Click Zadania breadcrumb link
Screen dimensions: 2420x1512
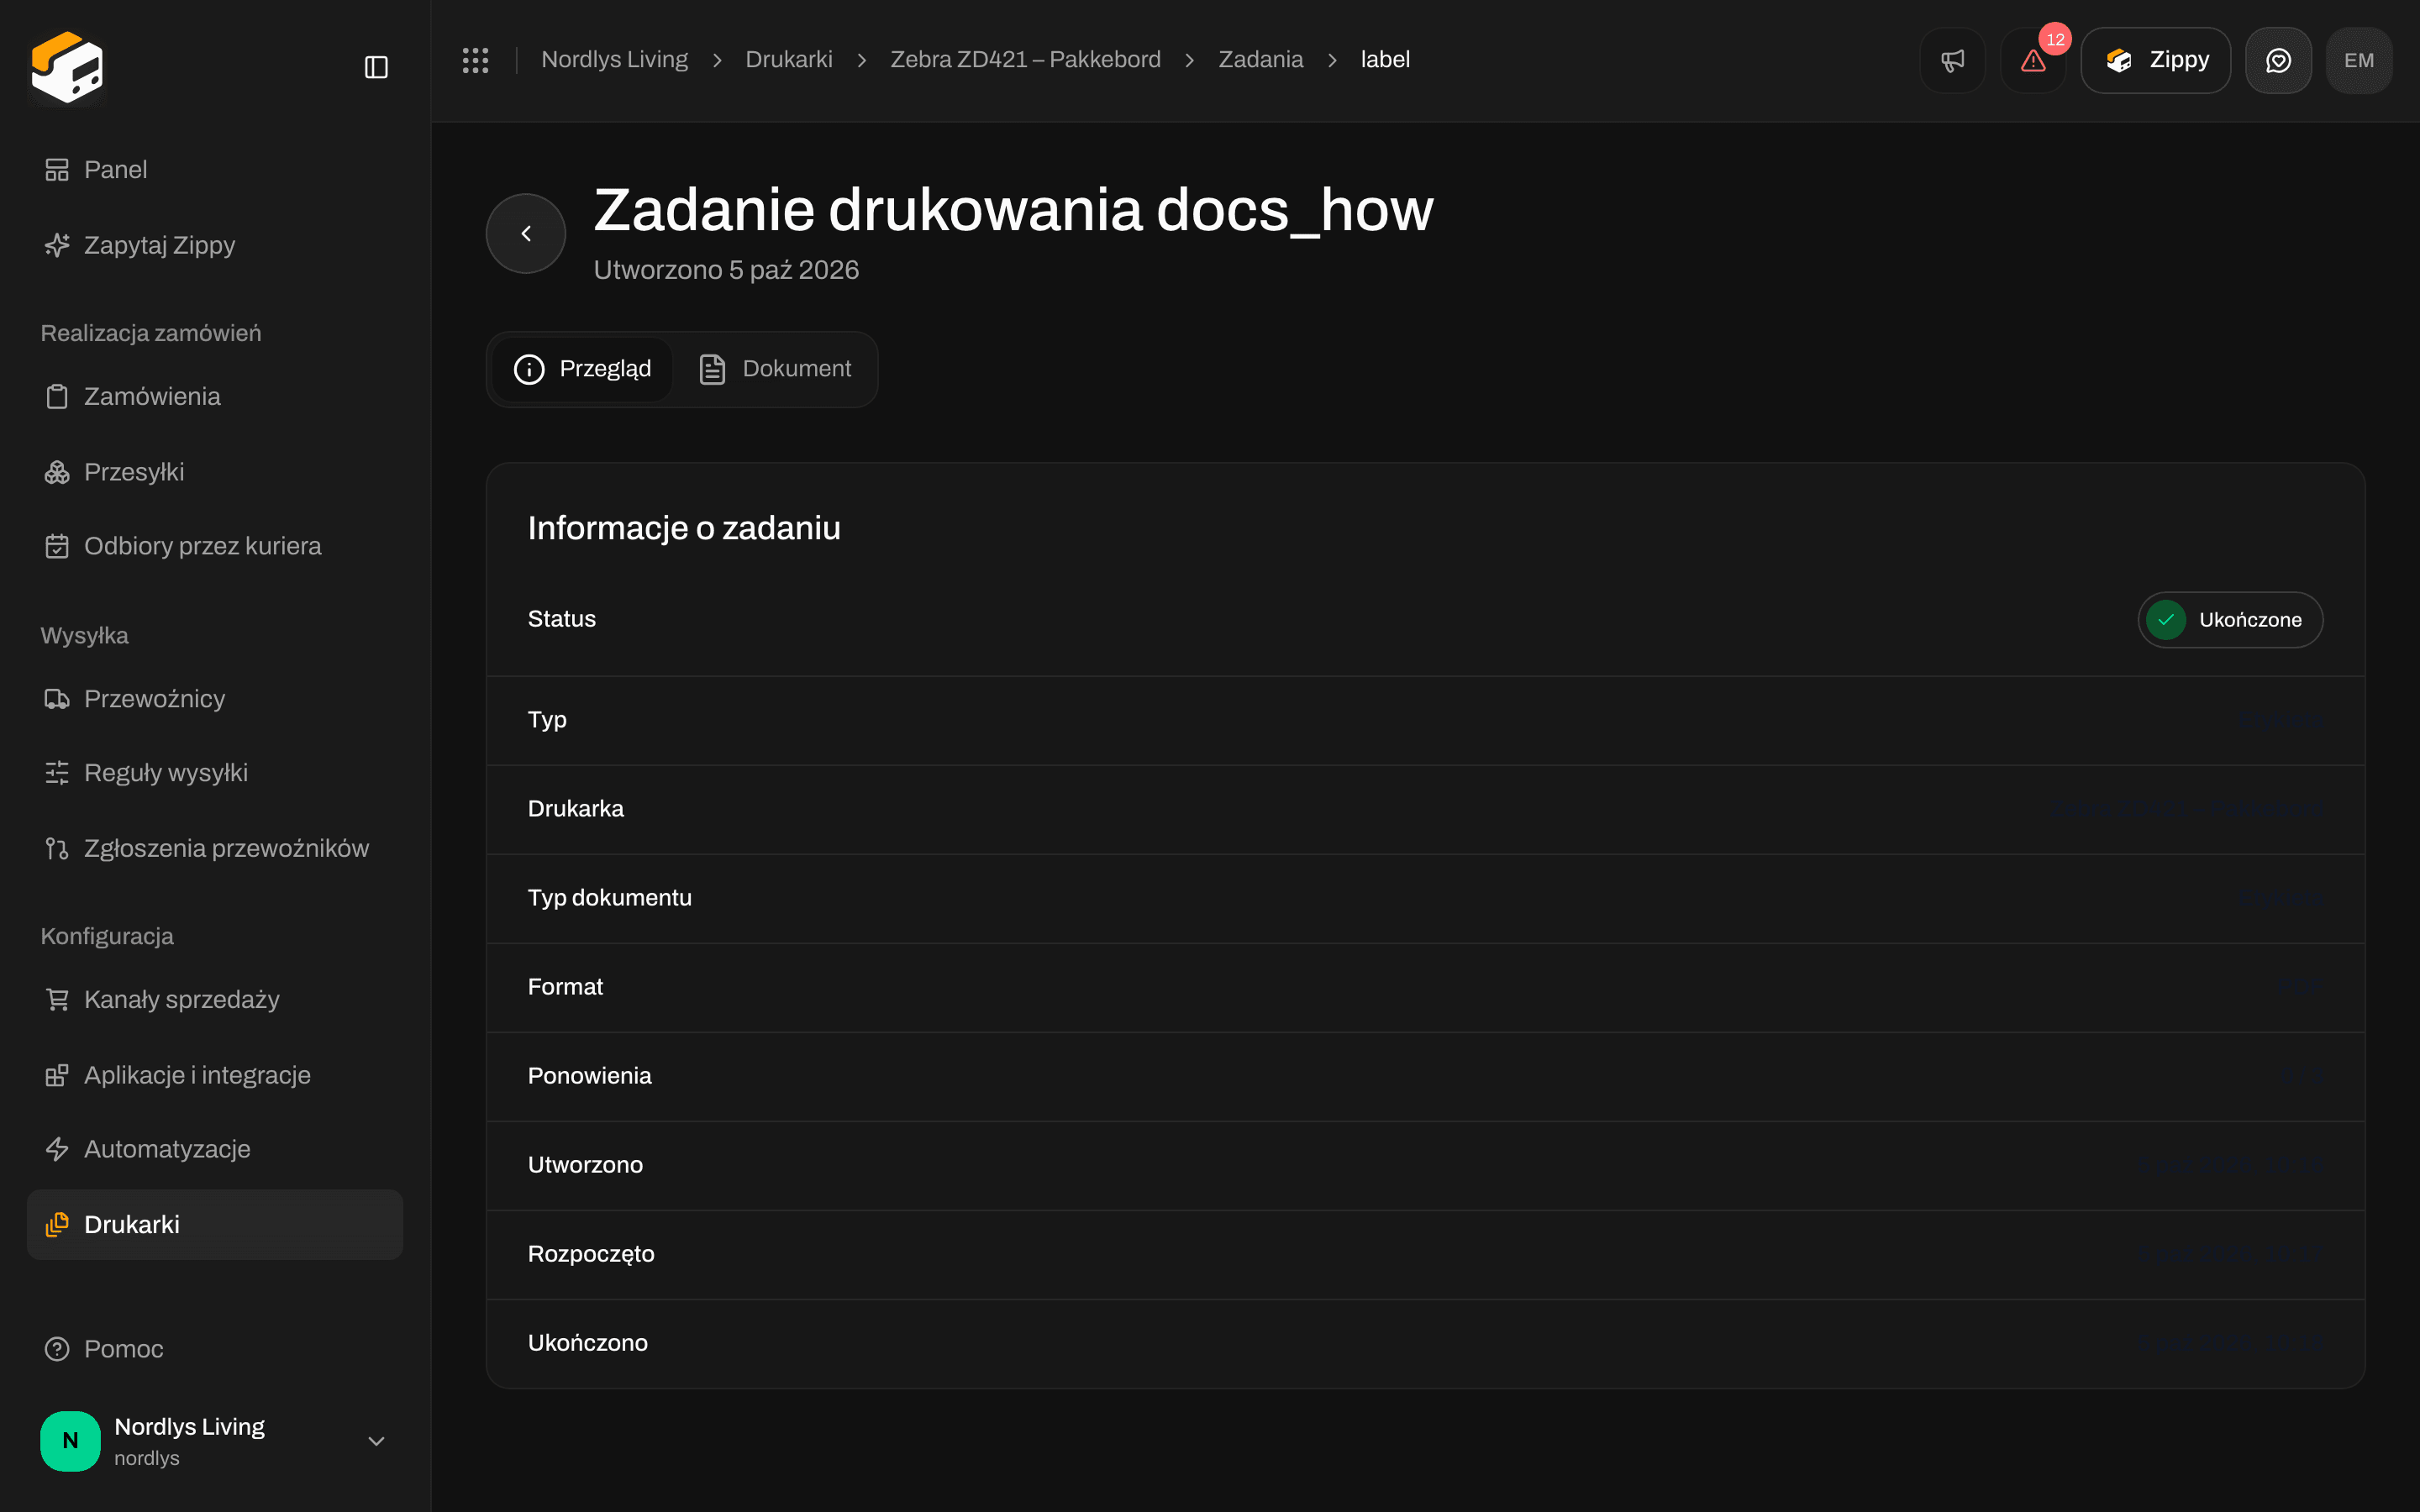pos(1260,60)
